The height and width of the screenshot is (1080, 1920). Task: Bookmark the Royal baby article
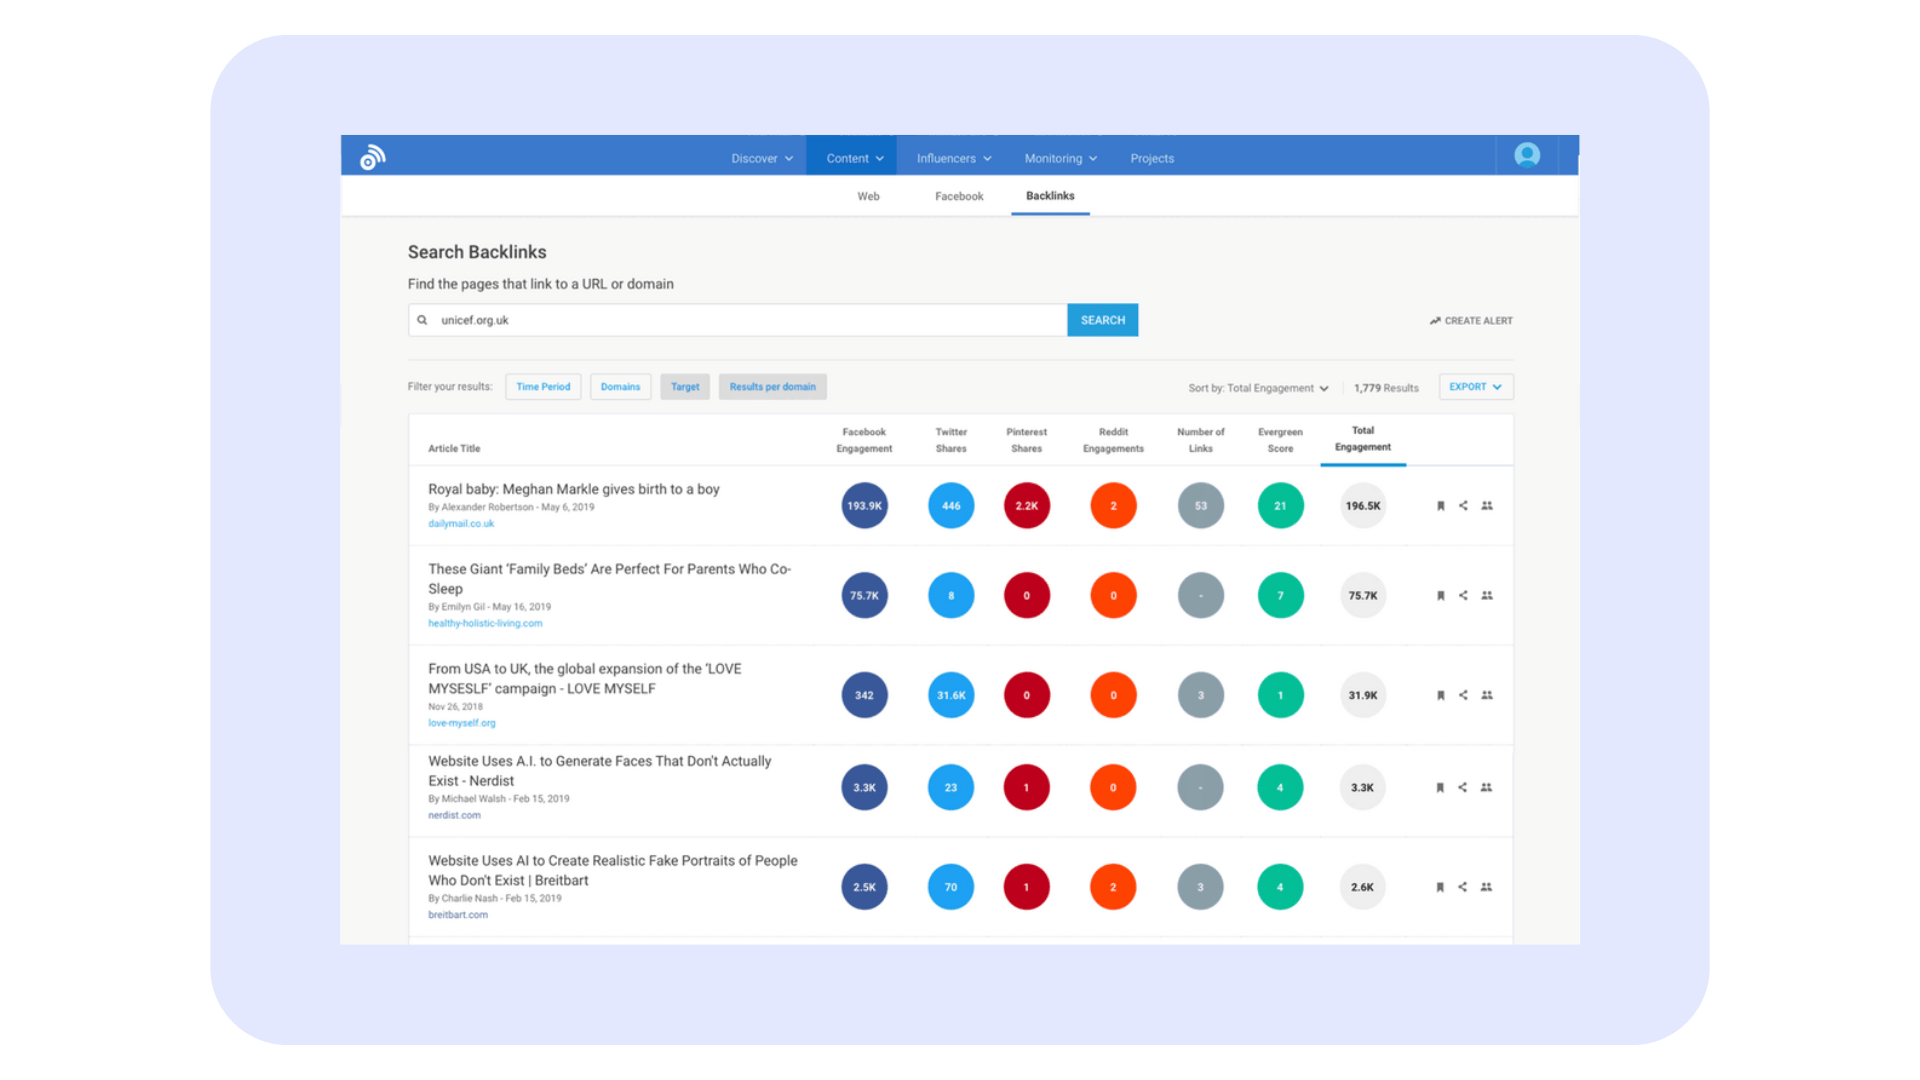(x=1440, y=505)
